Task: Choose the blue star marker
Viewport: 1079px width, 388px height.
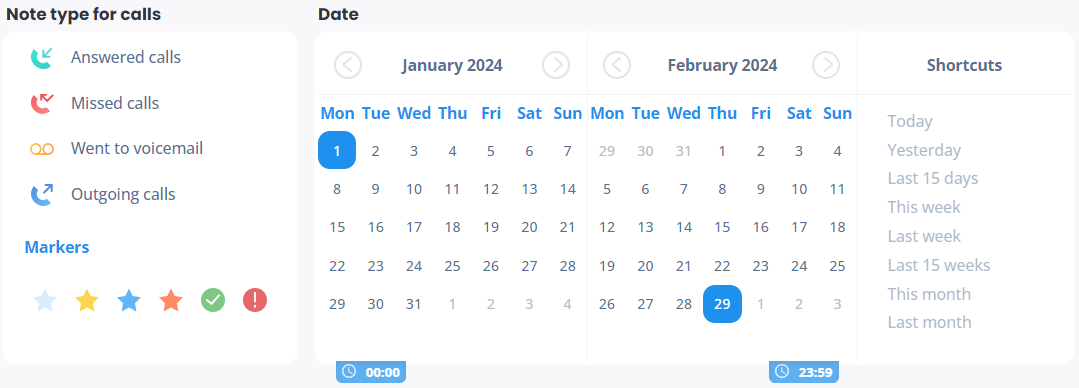Action: 129,301
